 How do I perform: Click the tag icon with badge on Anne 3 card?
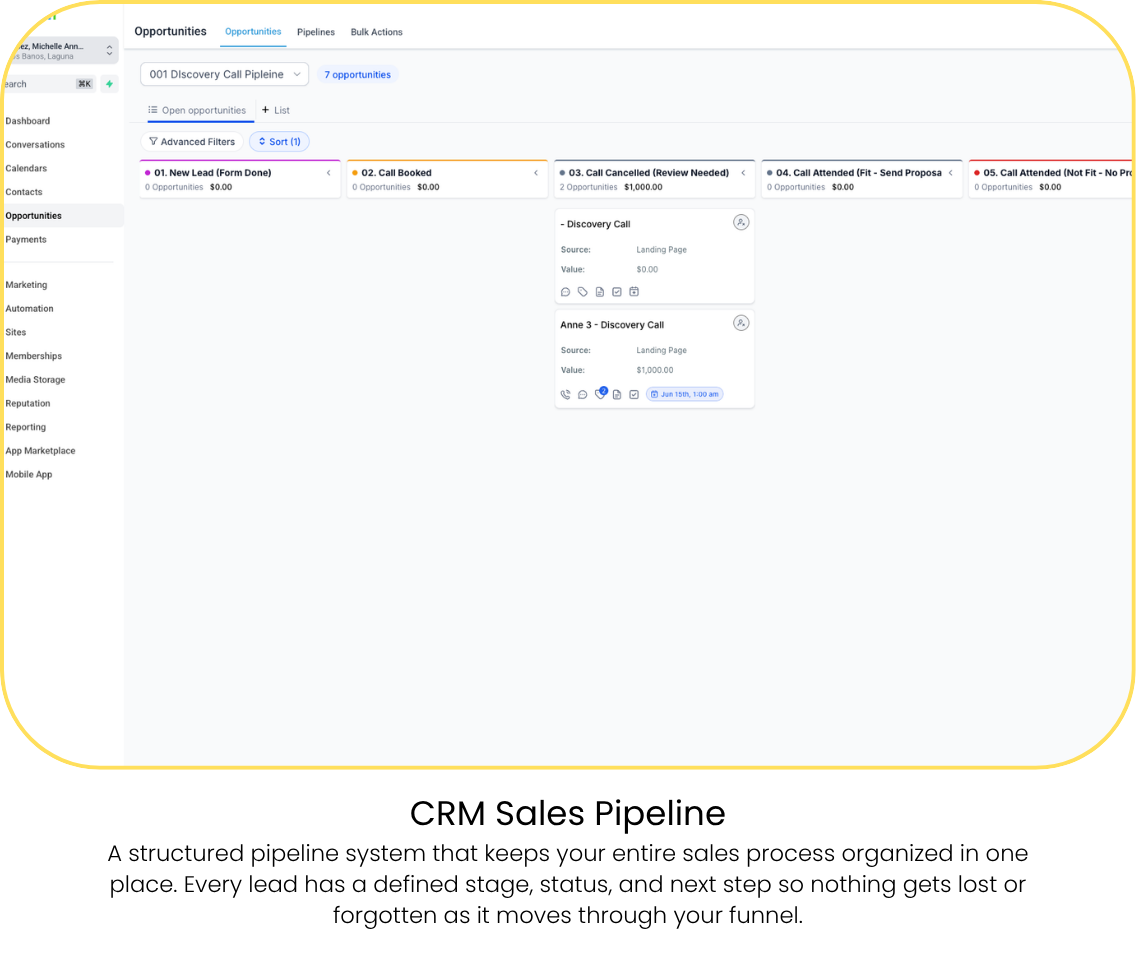pos(601,393)
